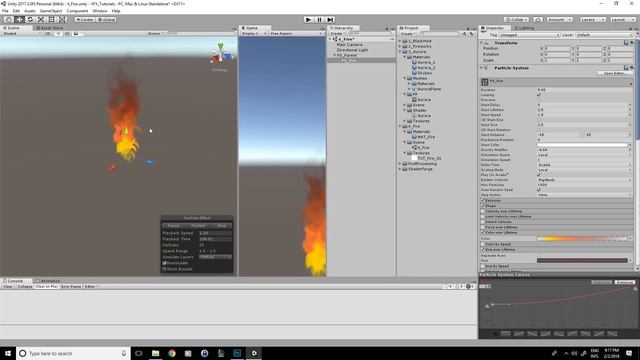This screenshot has height=360, width=640.
Task: Open Transform help book icon
Action: click(626, 42)
